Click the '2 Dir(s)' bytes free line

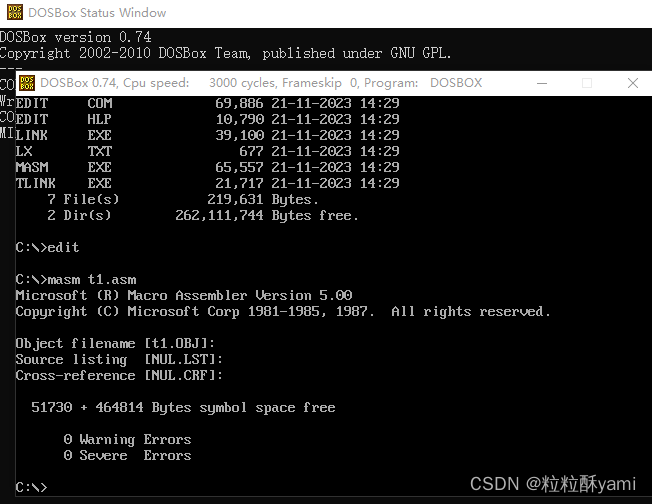tap(203, 215)
